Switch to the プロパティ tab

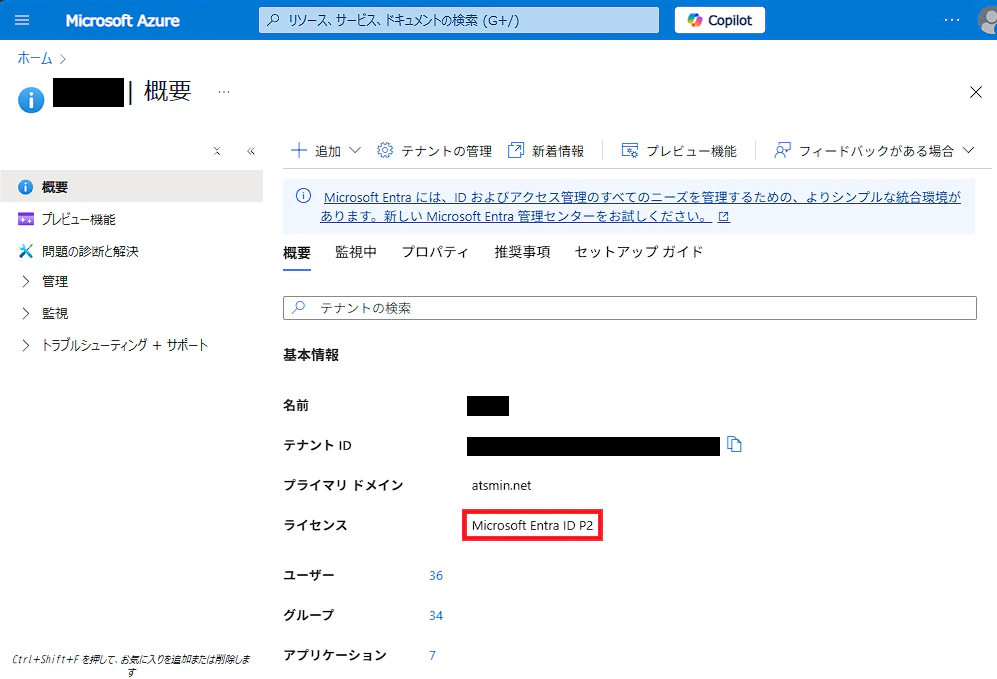coord(435,252)
